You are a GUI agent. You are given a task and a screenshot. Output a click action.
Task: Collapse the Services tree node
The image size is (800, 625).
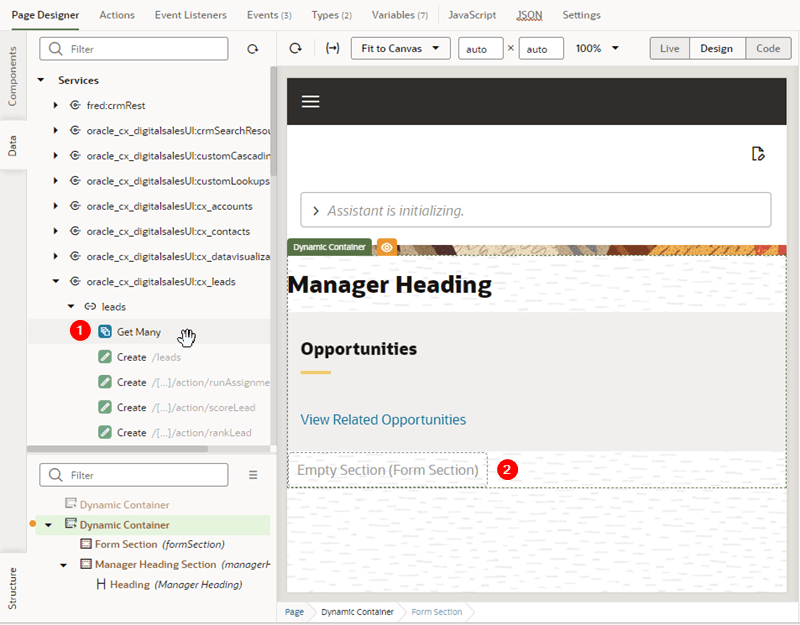(41, 80)
